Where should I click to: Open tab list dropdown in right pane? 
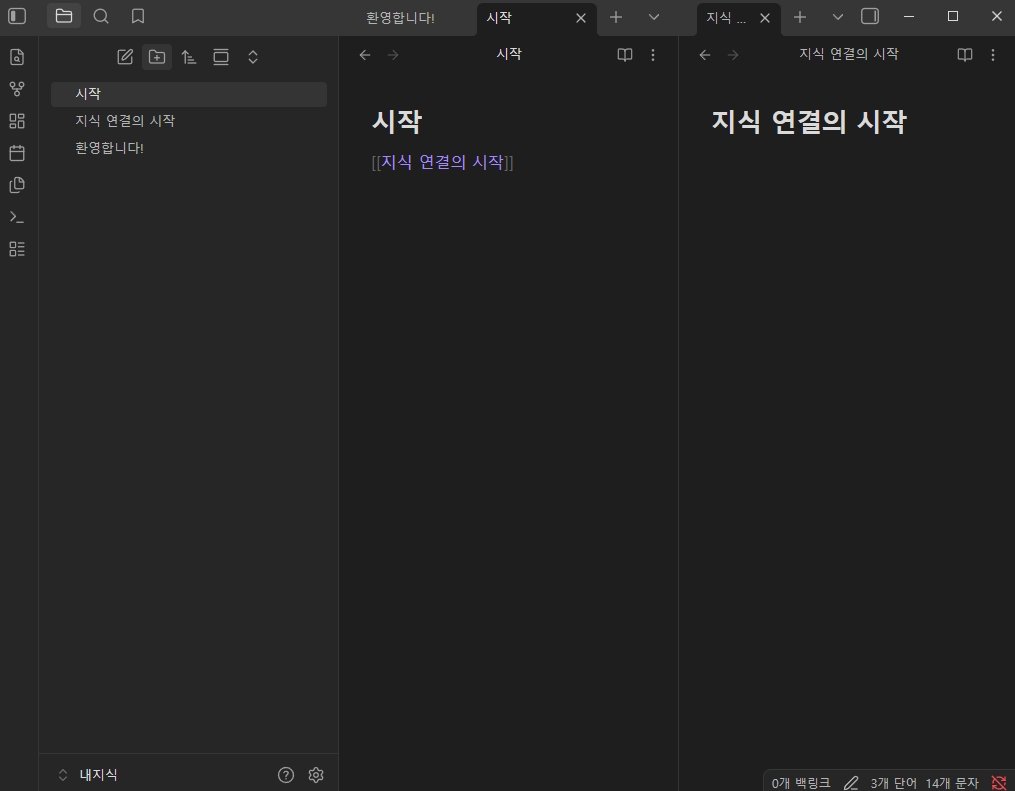pos(838,17)
